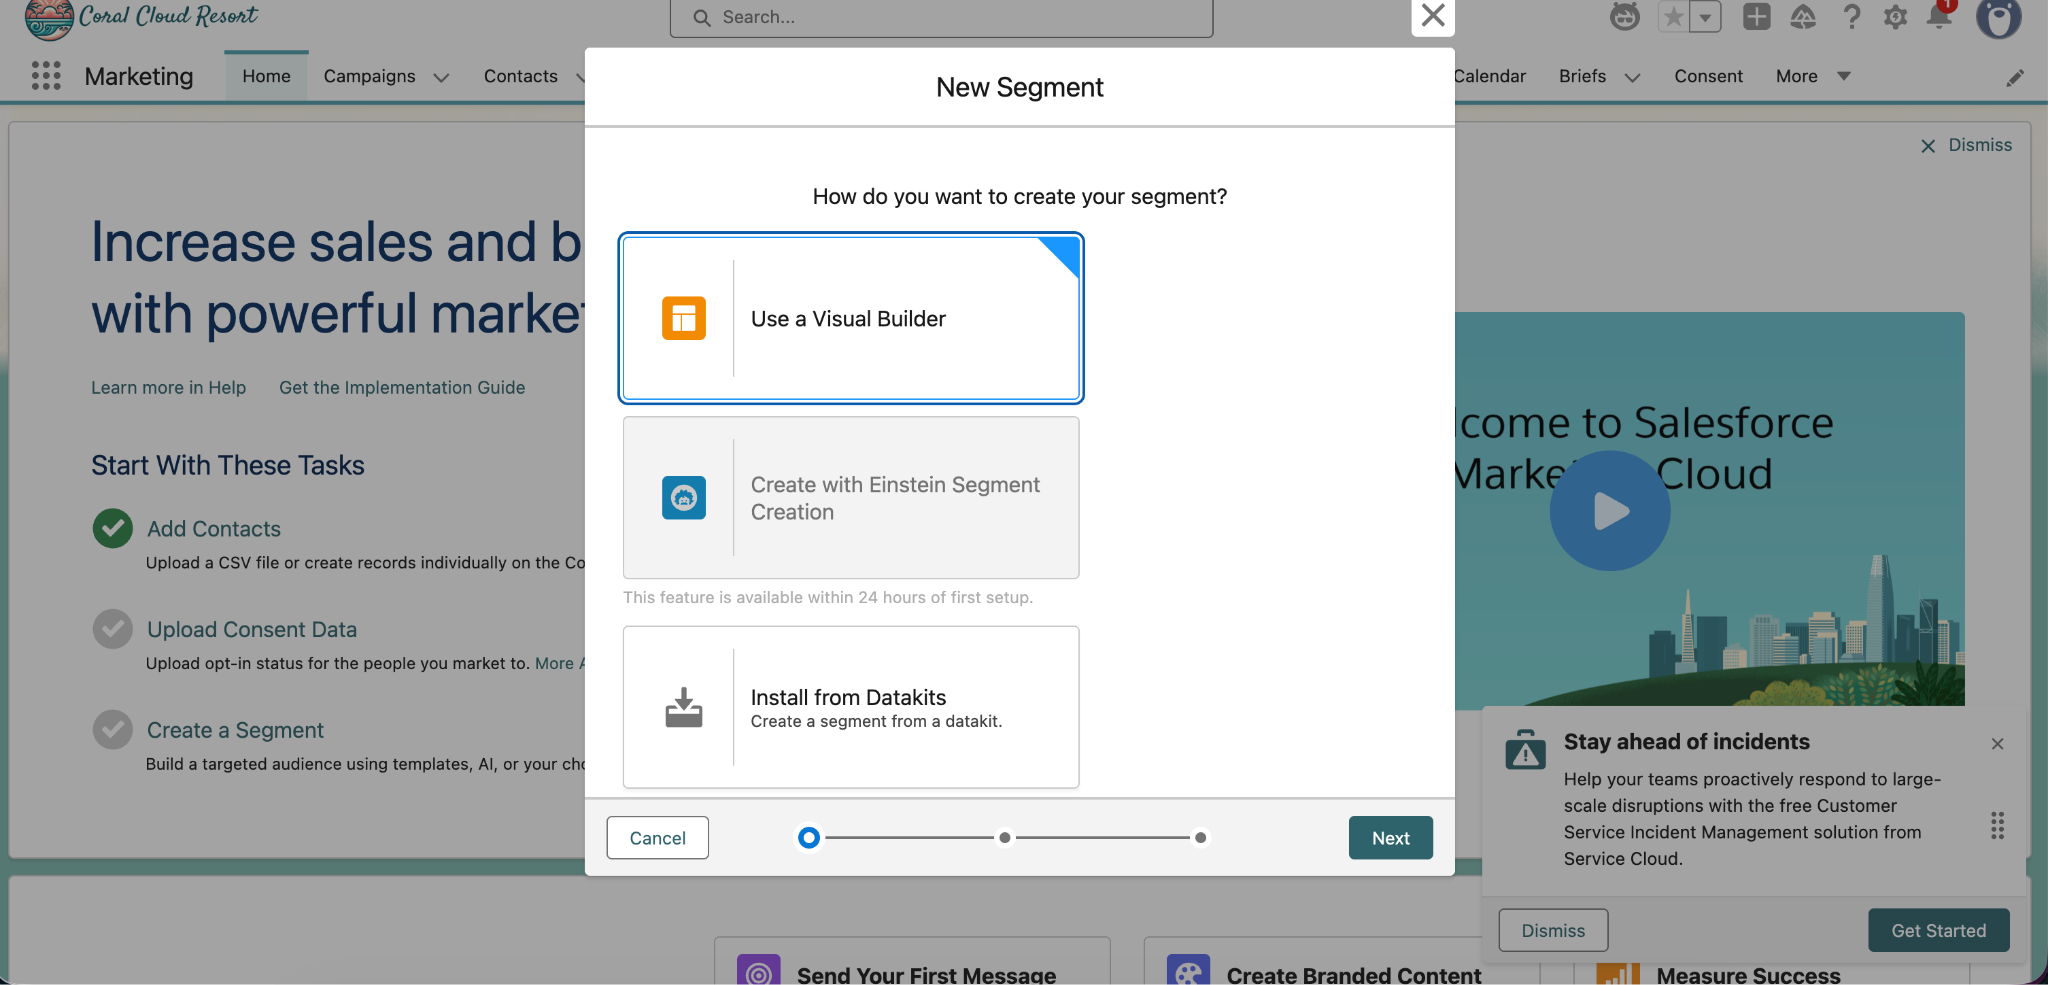Close the Stay ahead of incidents popup
This screenshot has height=985, width=2048.
[1997, 744]
